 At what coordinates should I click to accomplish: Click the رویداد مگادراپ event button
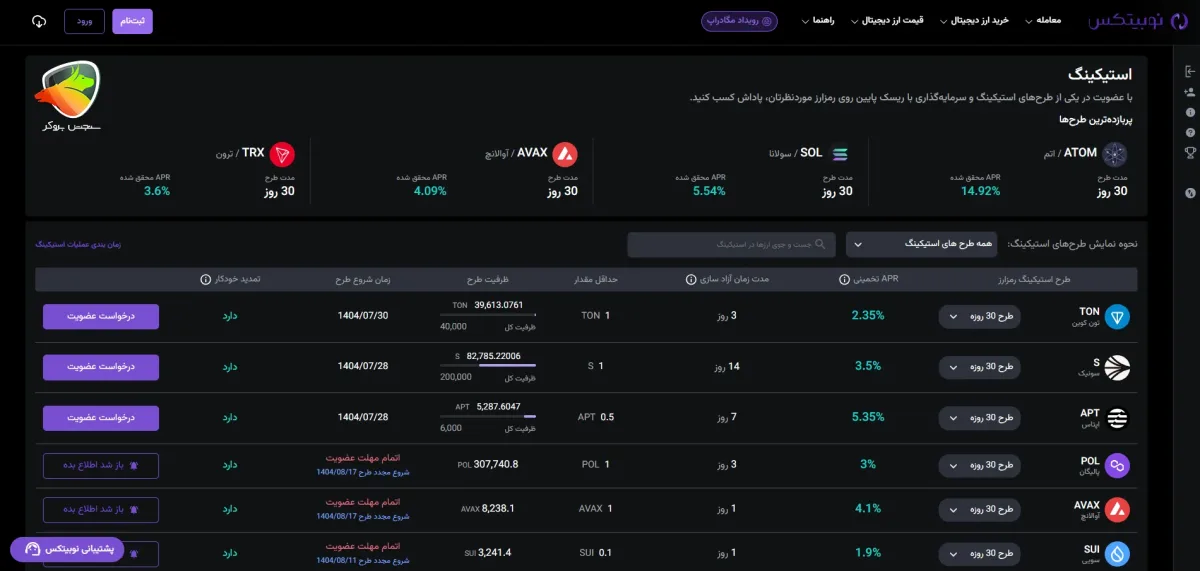point(739,21)
